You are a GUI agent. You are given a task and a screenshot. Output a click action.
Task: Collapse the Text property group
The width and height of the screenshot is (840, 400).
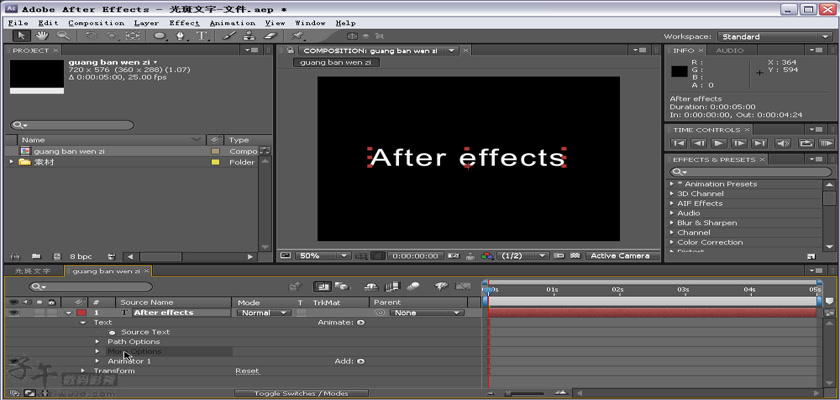coord(82,323)
